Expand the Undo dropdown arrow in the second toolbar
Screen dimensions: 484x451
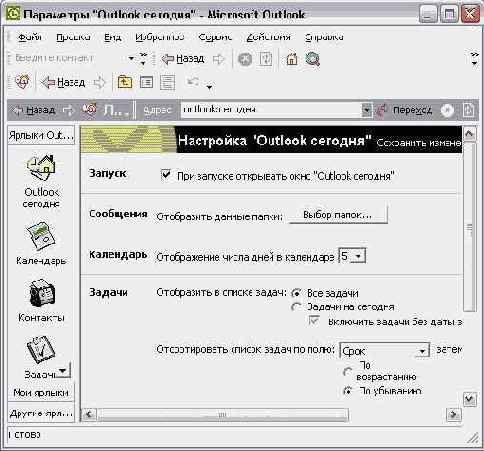point(209,87)
